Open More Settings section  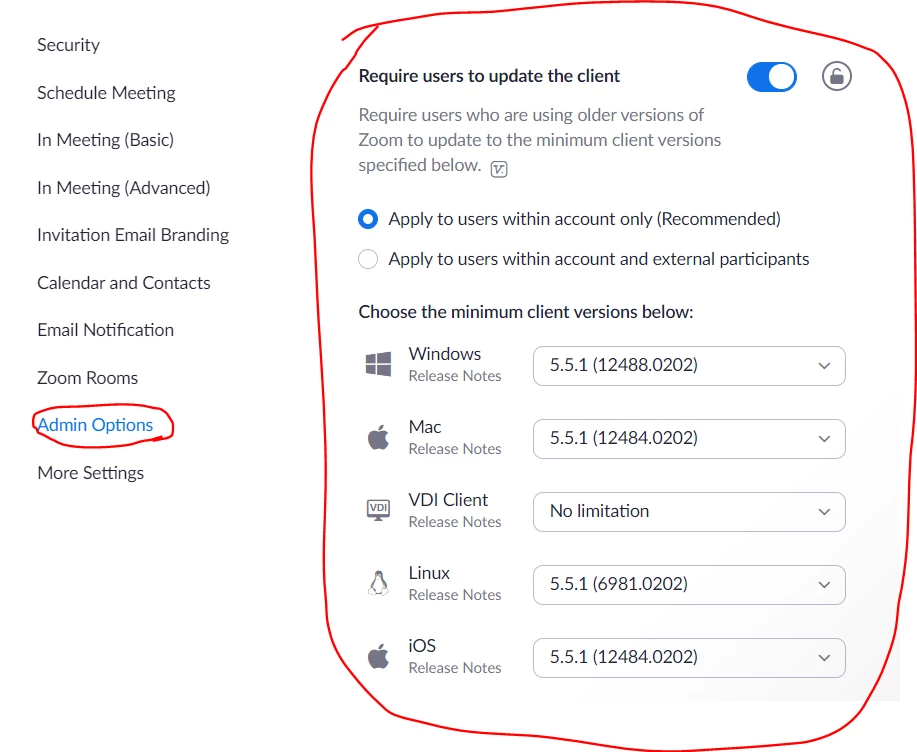click(91, 473)
